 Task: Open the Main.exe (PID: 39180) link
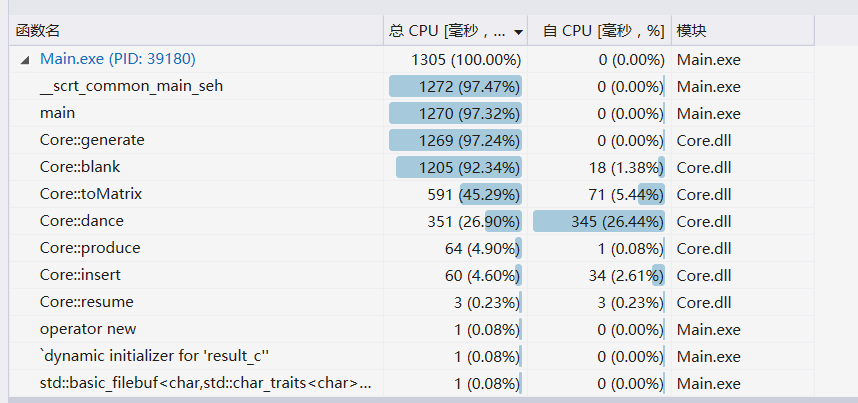tap(118, 59)
